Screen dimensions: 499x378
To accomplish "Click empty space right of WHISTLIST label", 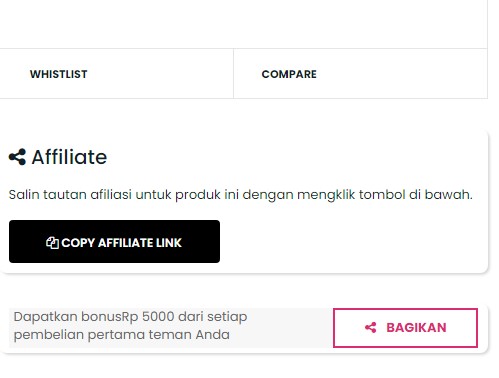I will click(160, 74).
